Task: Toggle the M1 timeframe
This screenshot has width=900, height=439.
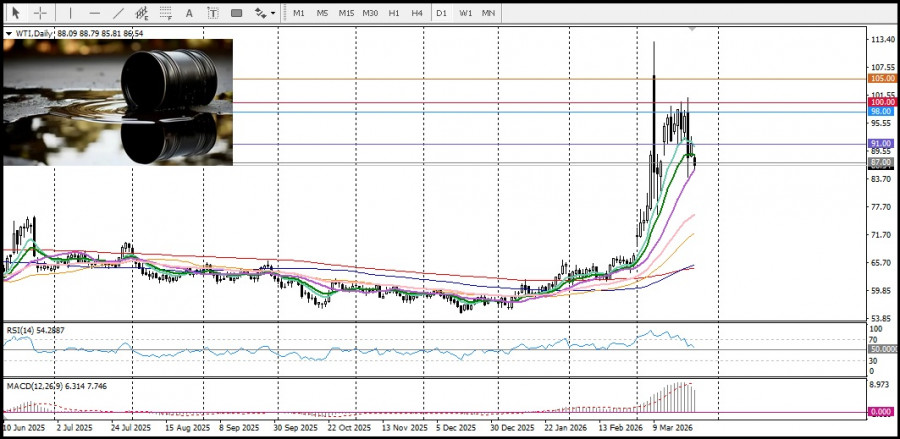Action: pyautogui.click(x=298, y=13)
